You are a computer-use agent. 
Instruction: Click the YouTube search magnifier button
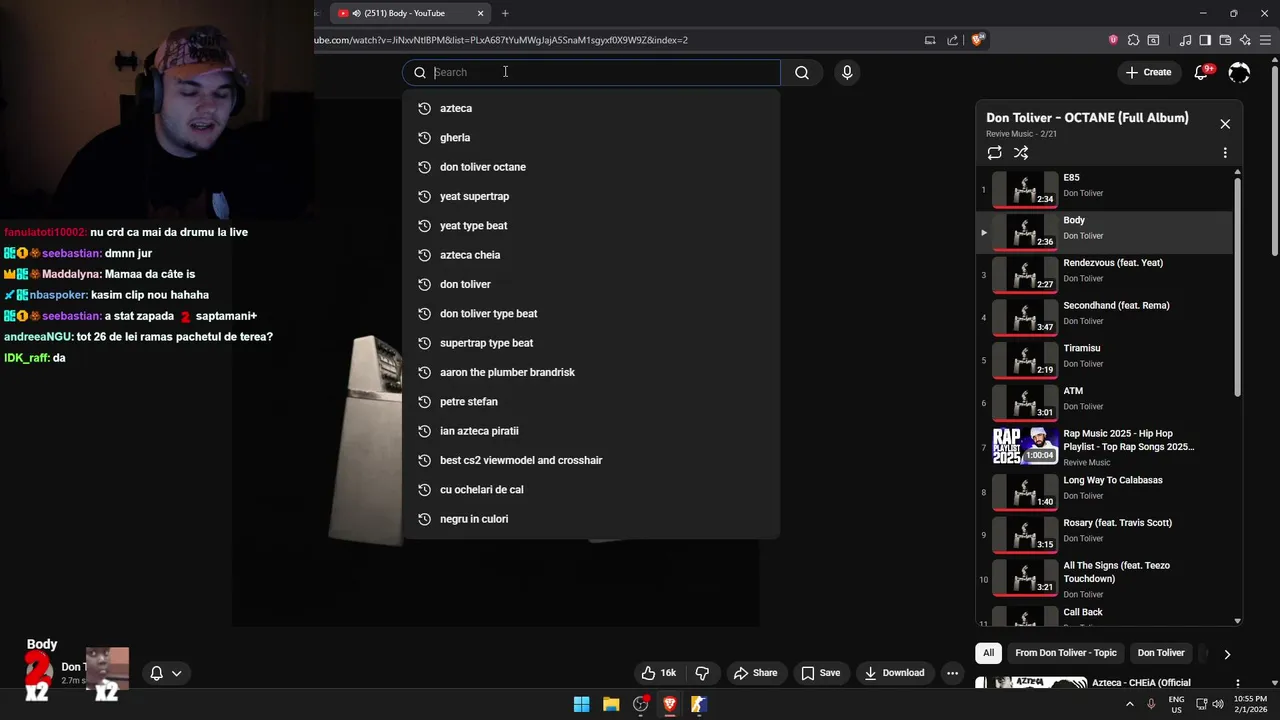coord(802,72)
